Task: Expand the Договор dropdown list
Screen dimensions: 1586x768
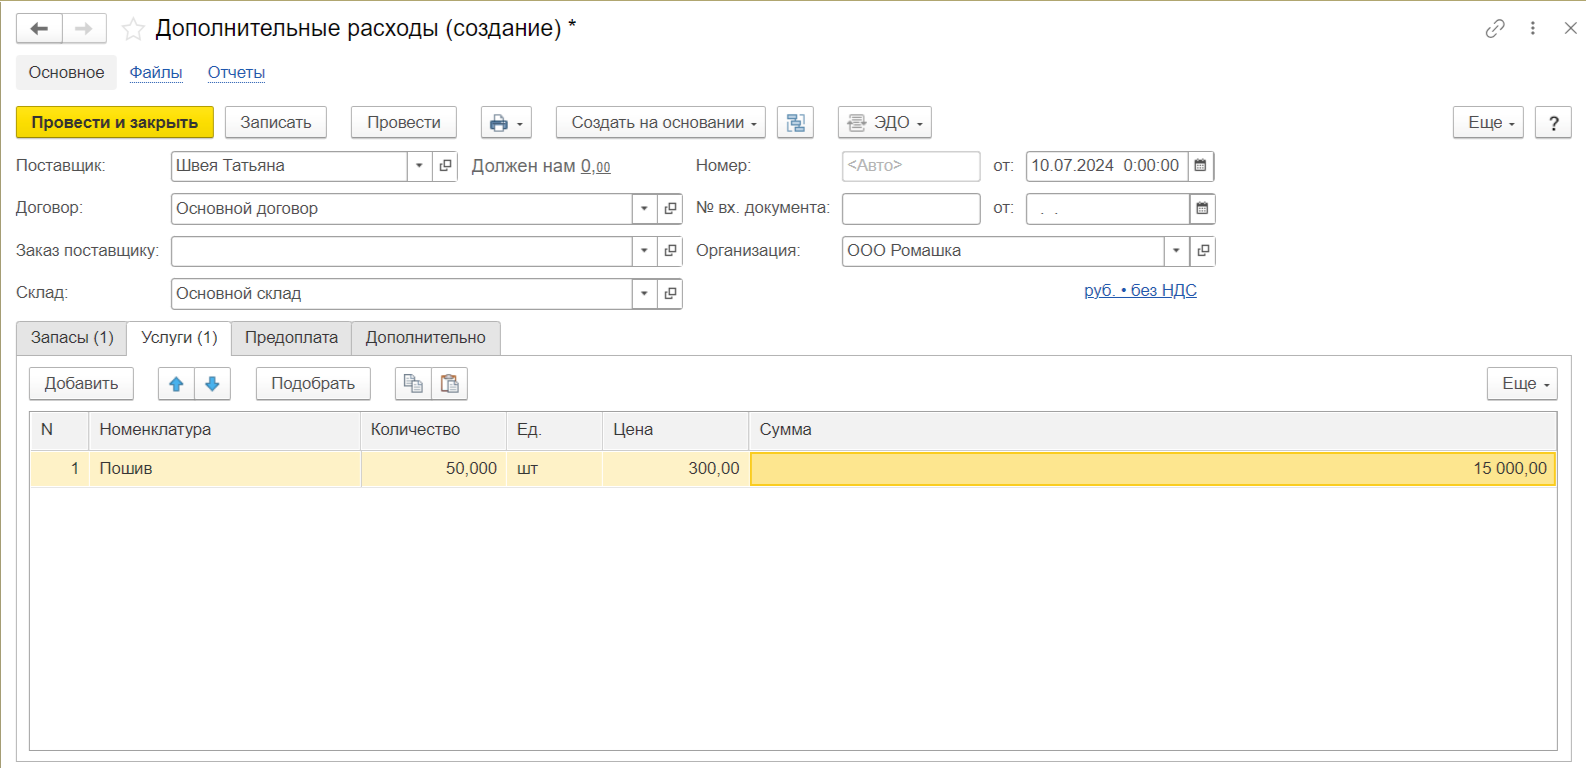Action: point(644,208)
